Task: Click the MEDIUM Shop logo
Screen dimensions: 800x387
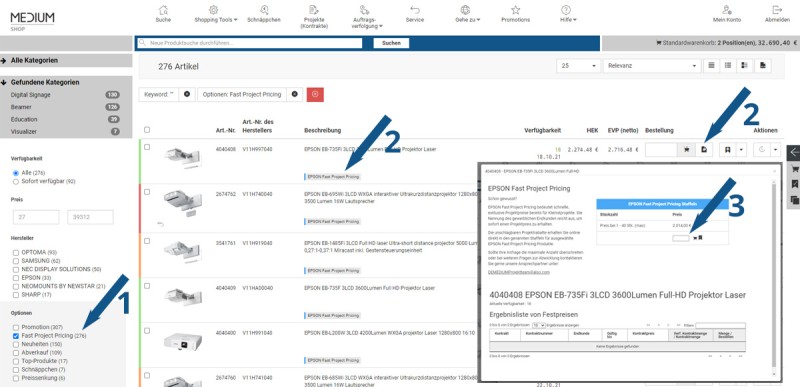Action: tap(32, 21)
